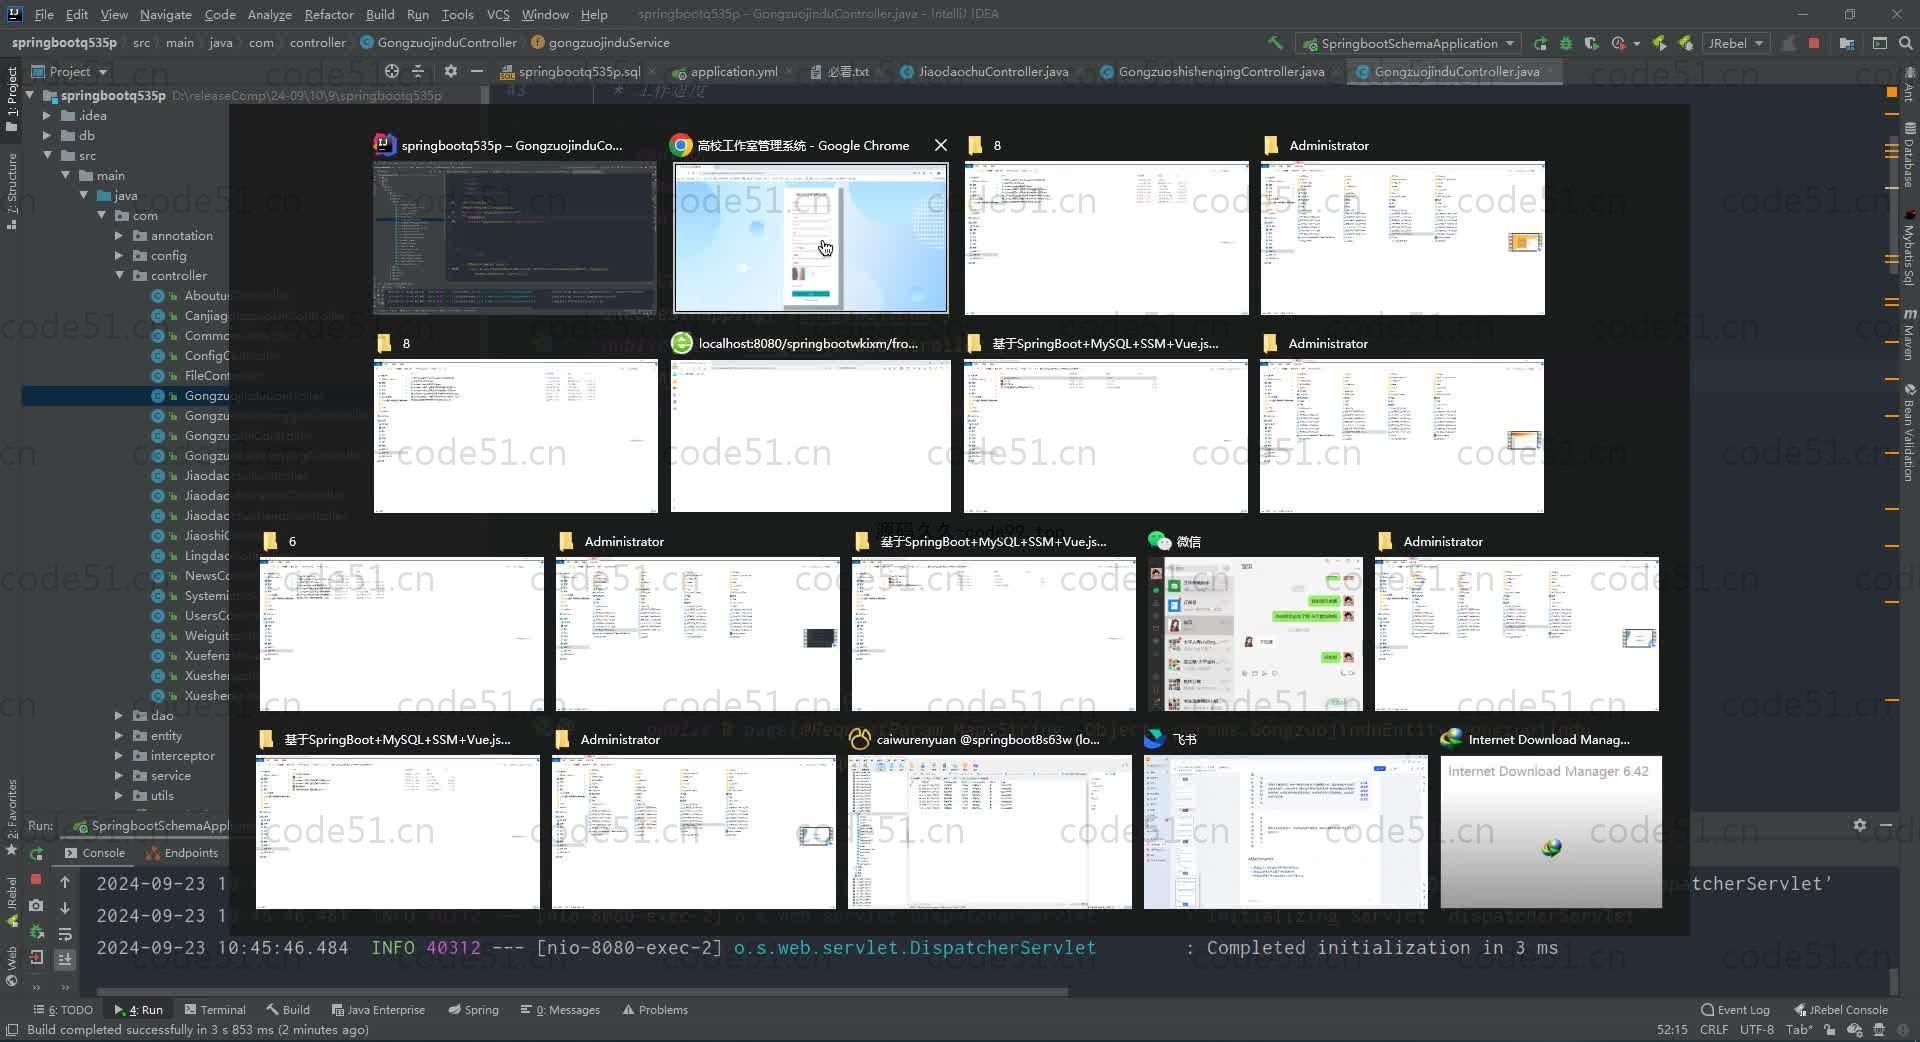Select the 飞书 window thumbnail in switcher
Screen dimensions: 1920x1042
1286,832
